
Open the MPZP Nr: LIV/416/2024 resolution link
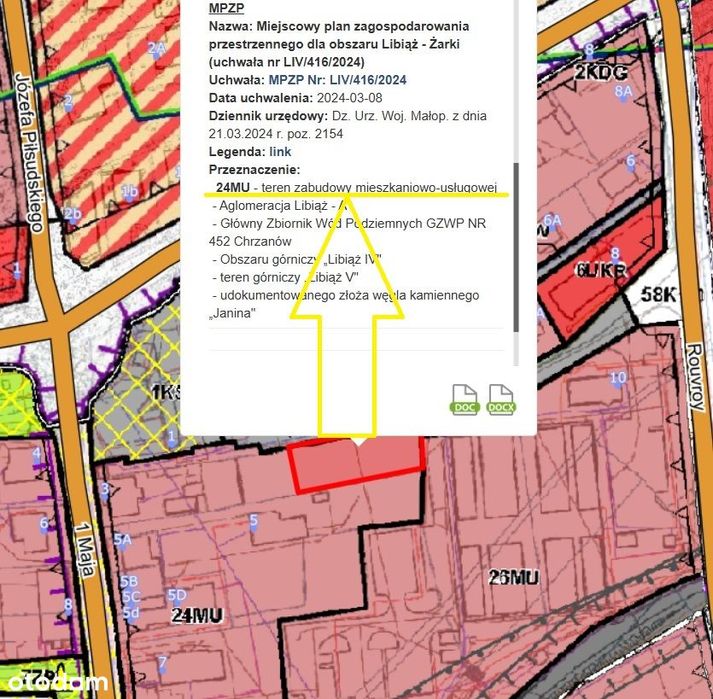[337, 80]
